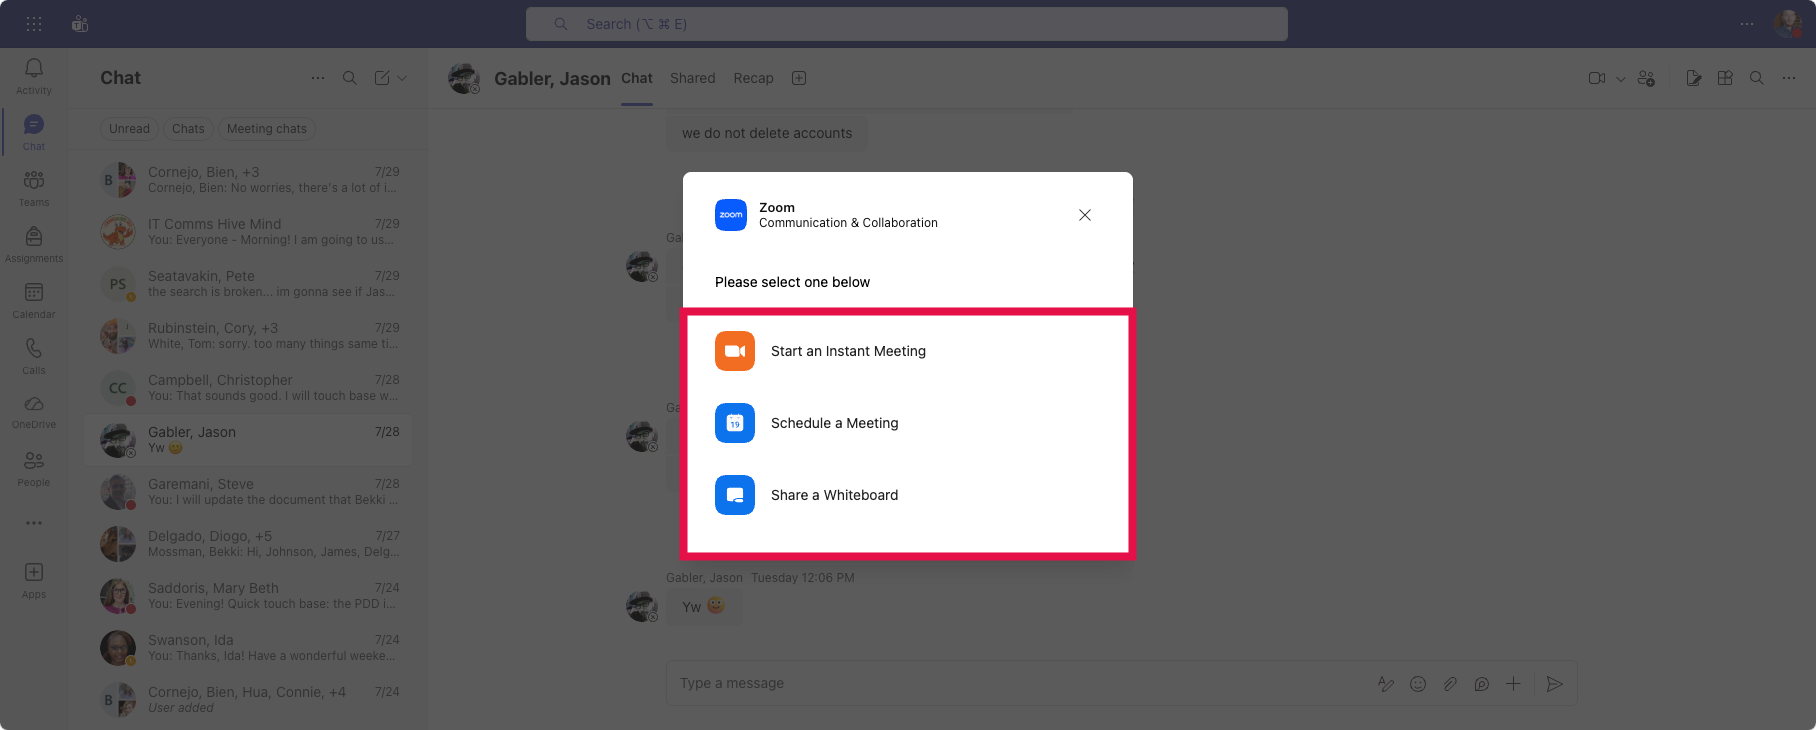Click the Teams logo in title bar
The width and height of the screenshot is (1816, 730).
[80, 24]
